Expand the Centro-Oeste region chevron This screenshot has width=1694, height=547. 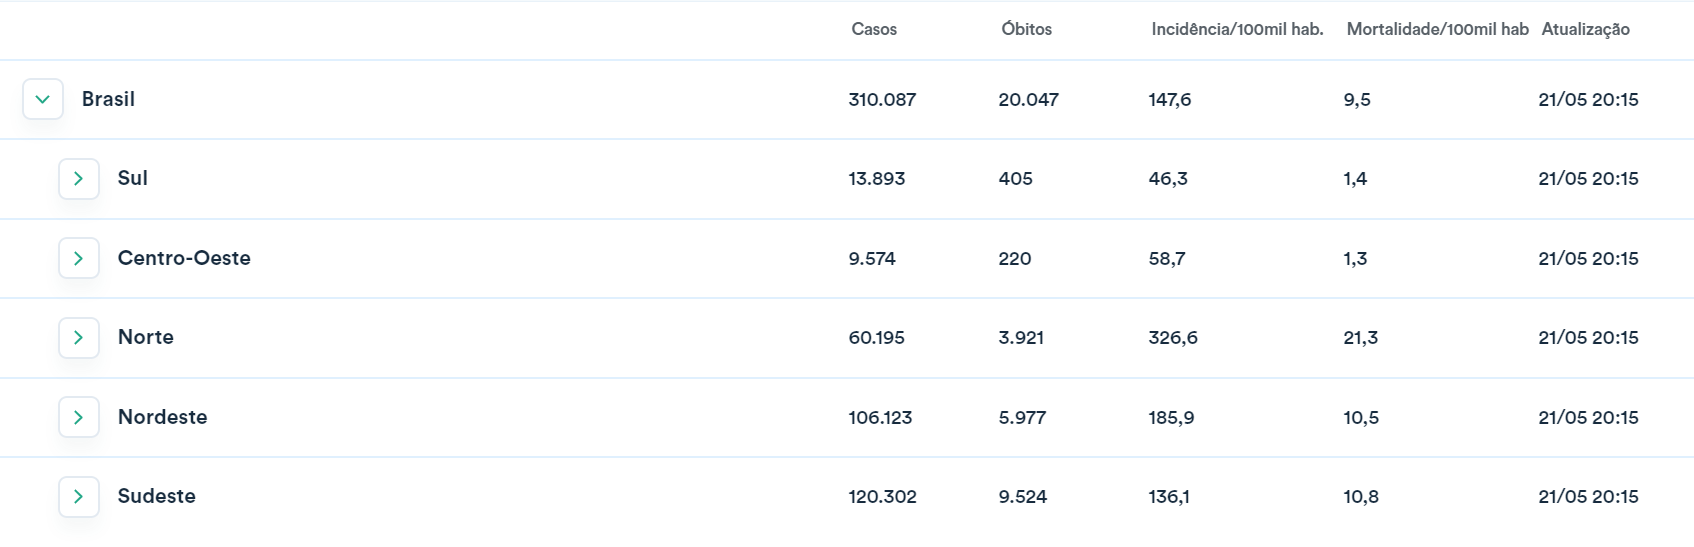click(x=79, y=258)
